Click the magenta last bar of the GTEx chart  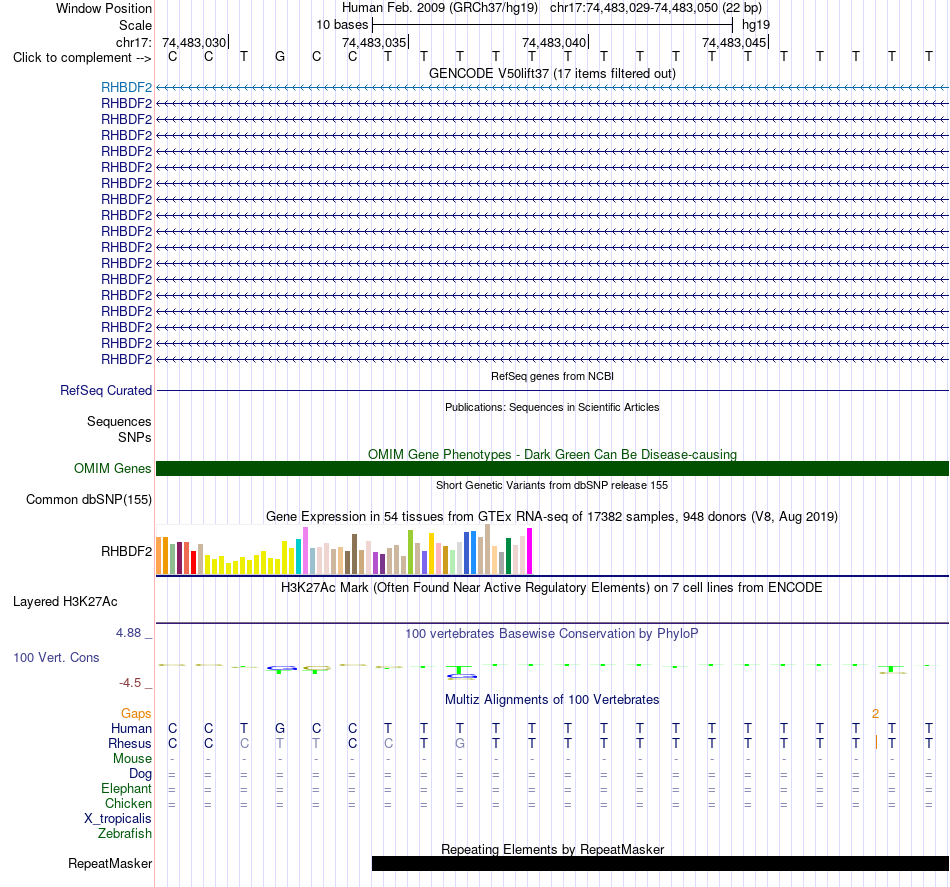coord(529,551)
